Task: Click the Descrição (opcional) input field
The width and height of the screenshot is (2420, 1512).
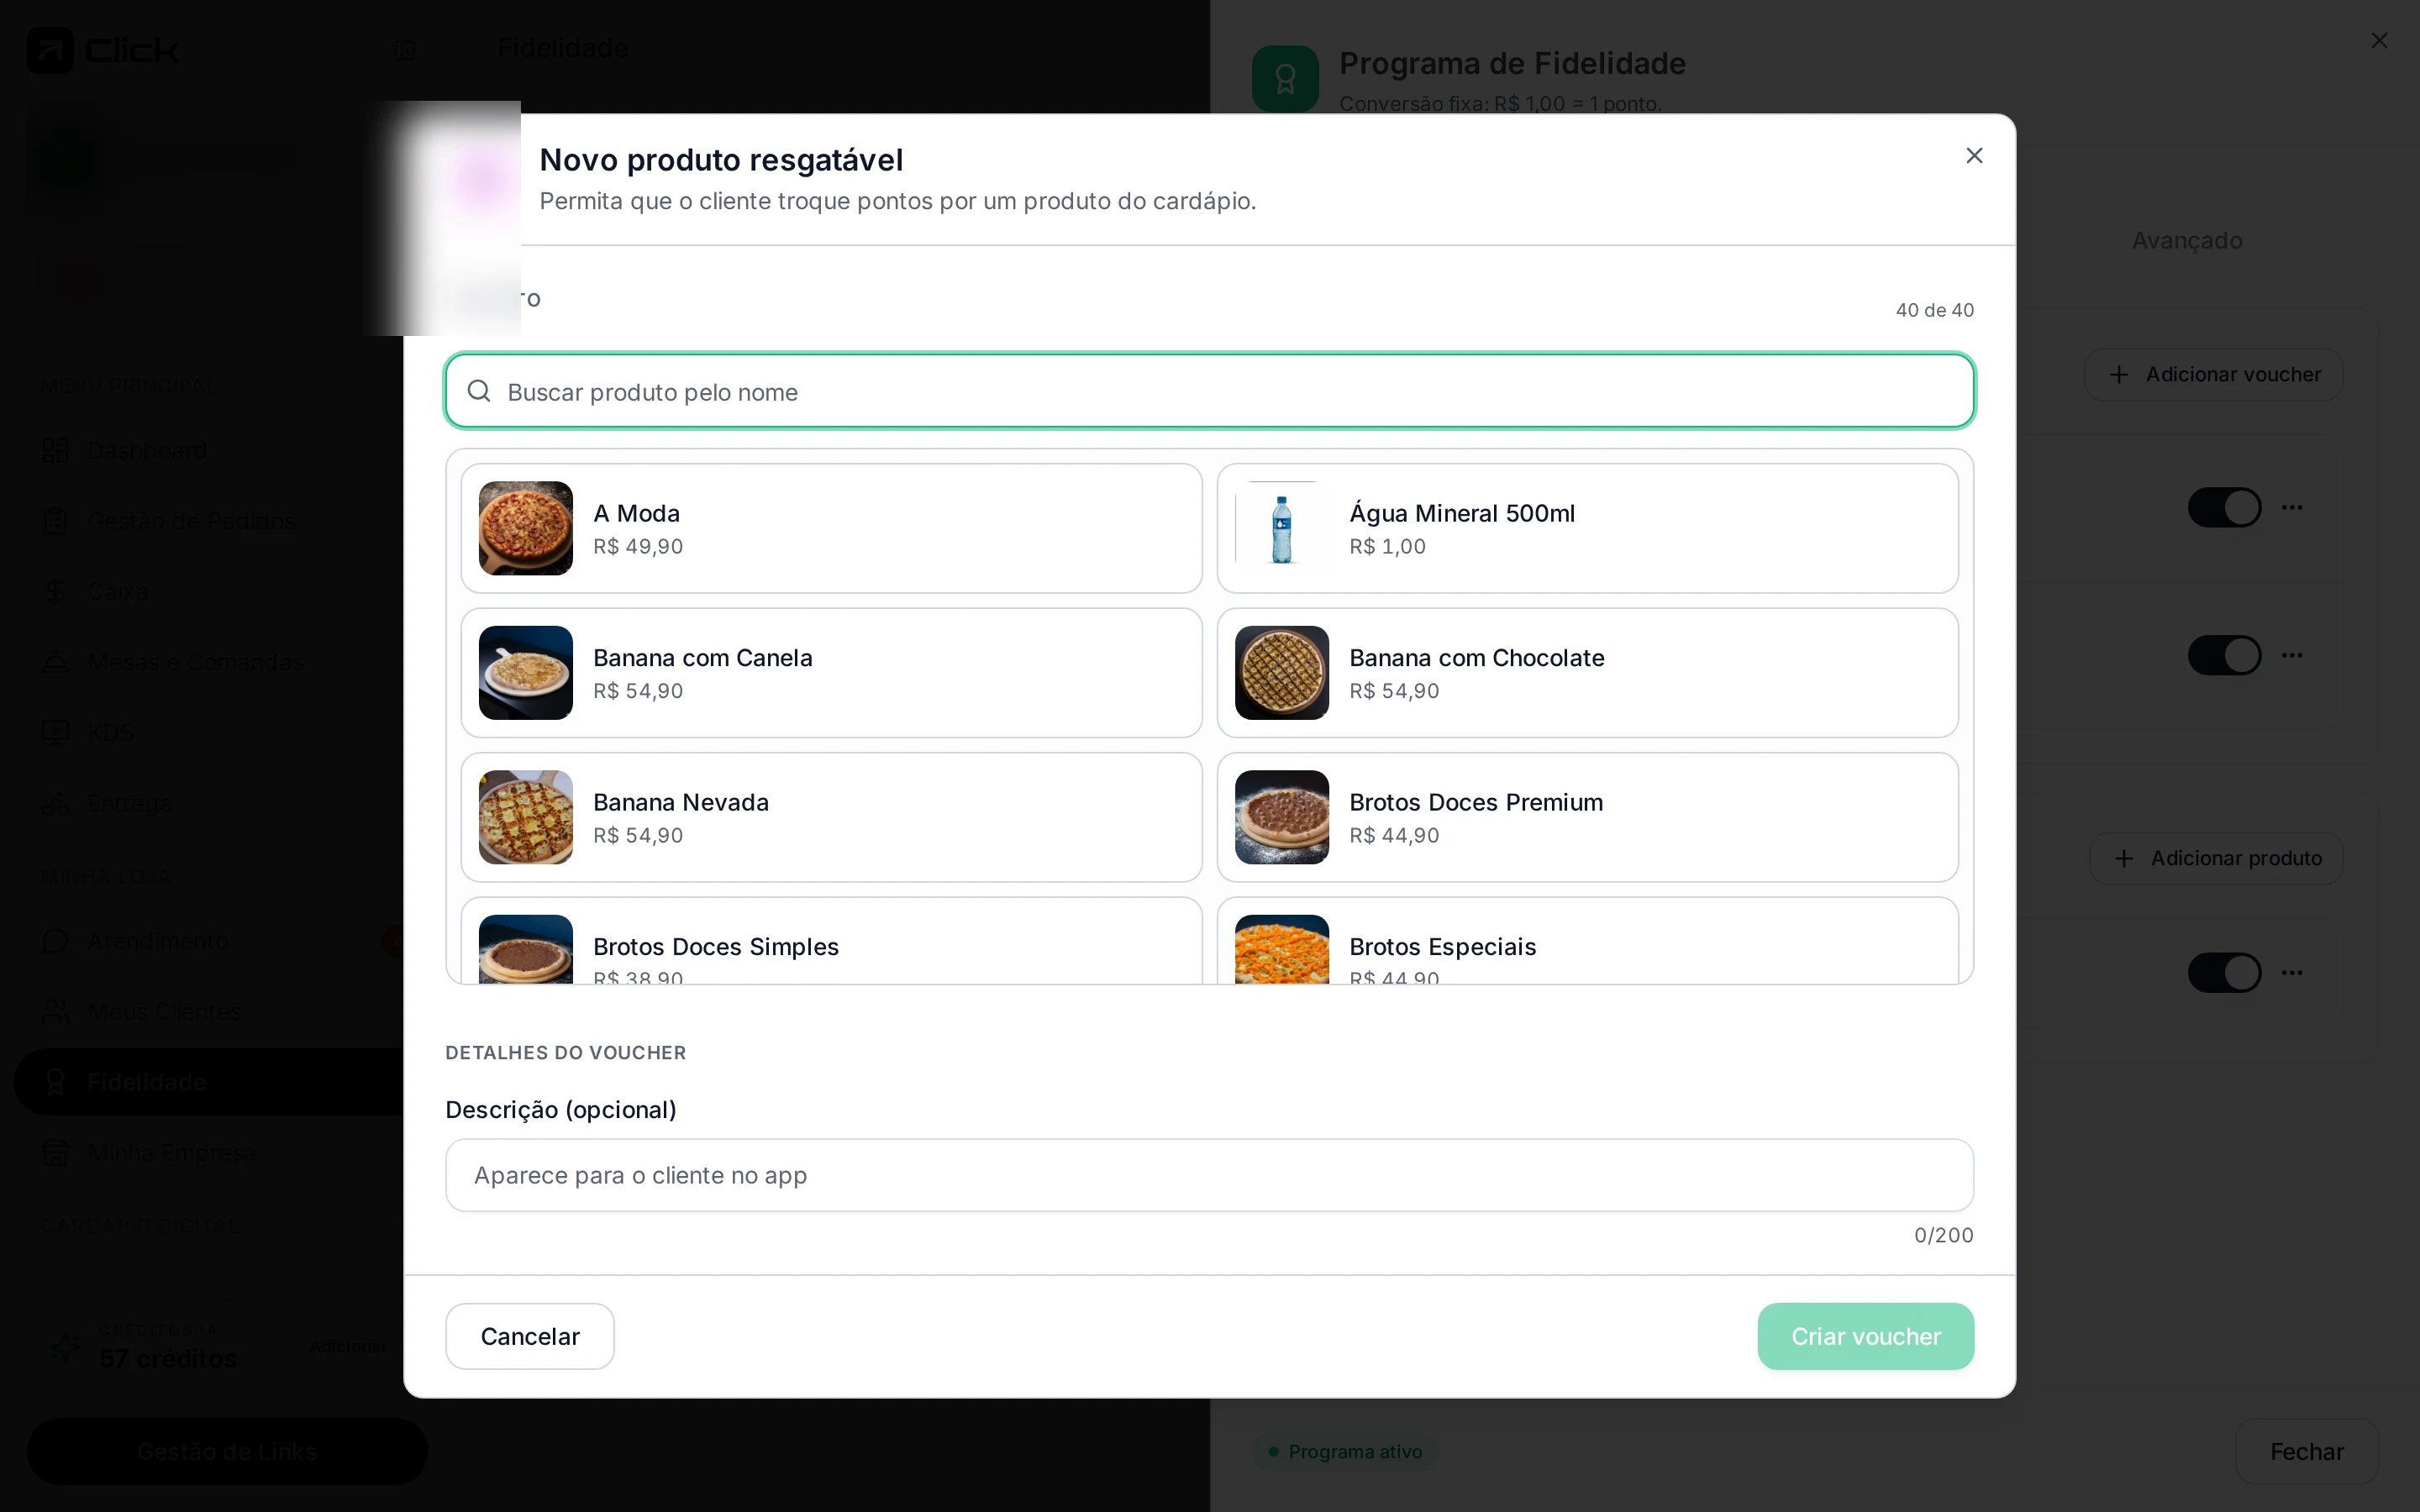Action: [1209, 1175]
